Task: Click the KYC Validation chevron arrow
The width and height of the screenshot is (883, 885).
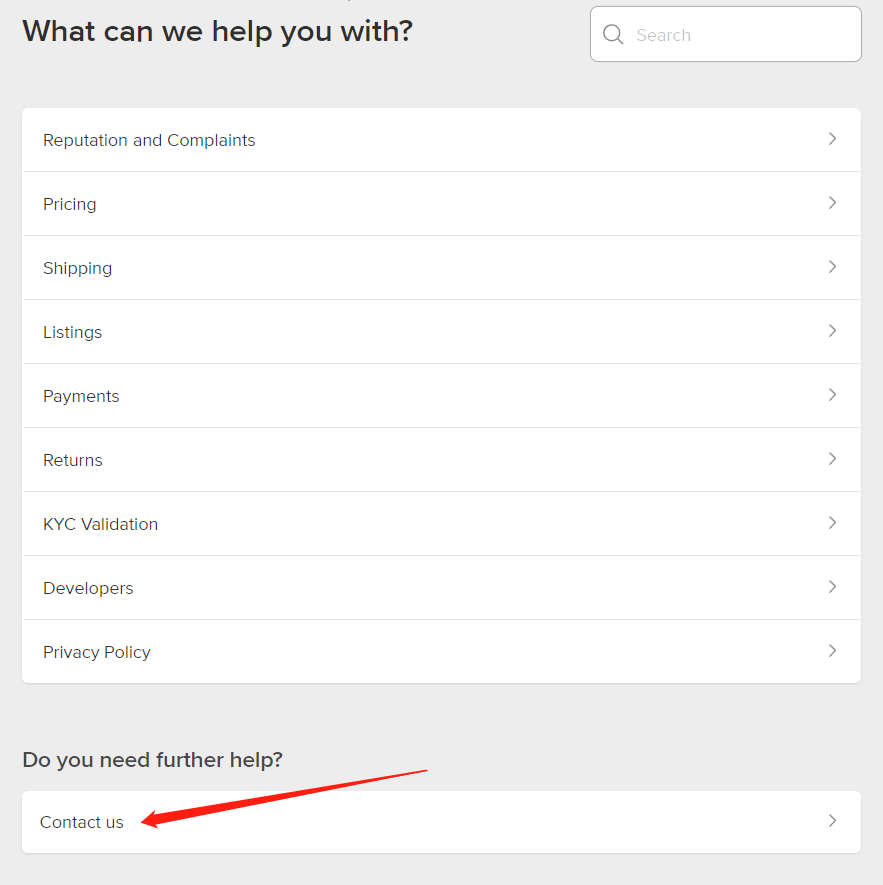Action: click(832, 523)
